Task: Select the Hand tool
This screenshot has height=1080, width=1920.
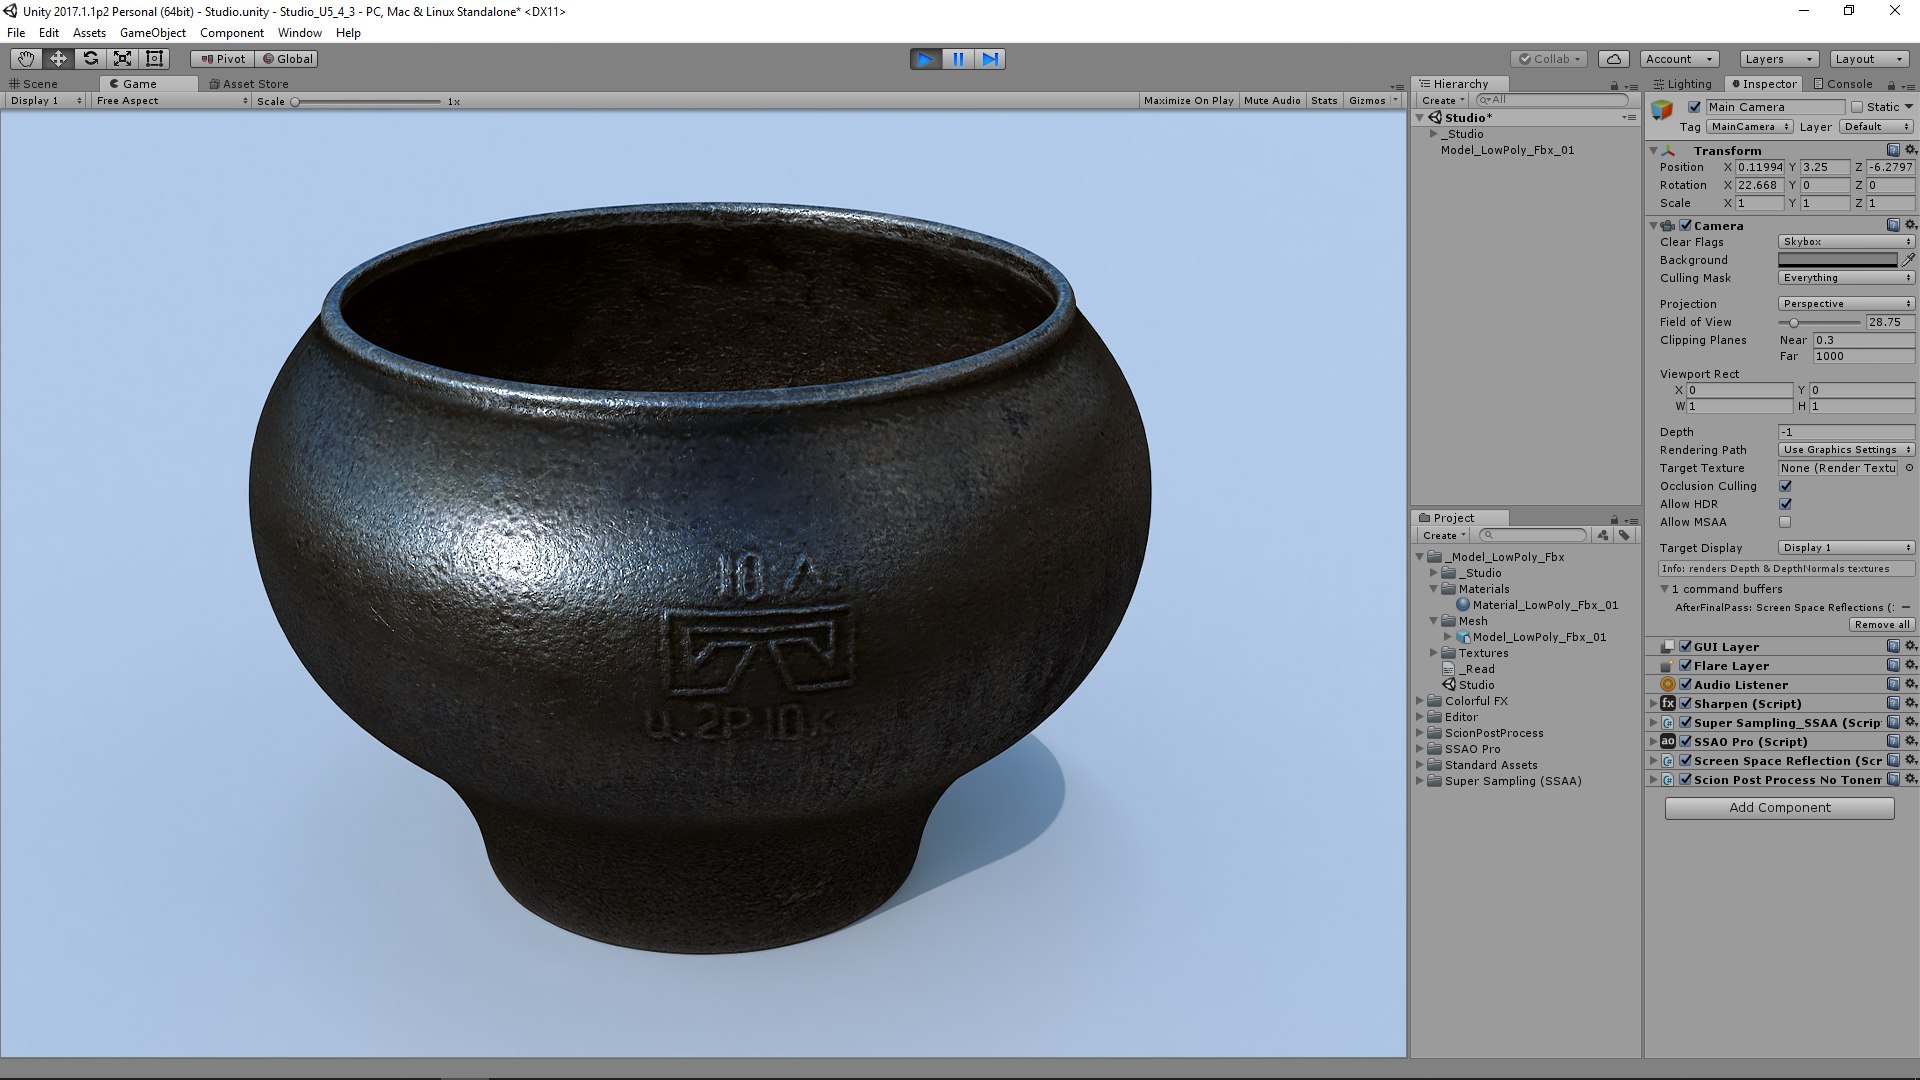Action: coord(26,59)
